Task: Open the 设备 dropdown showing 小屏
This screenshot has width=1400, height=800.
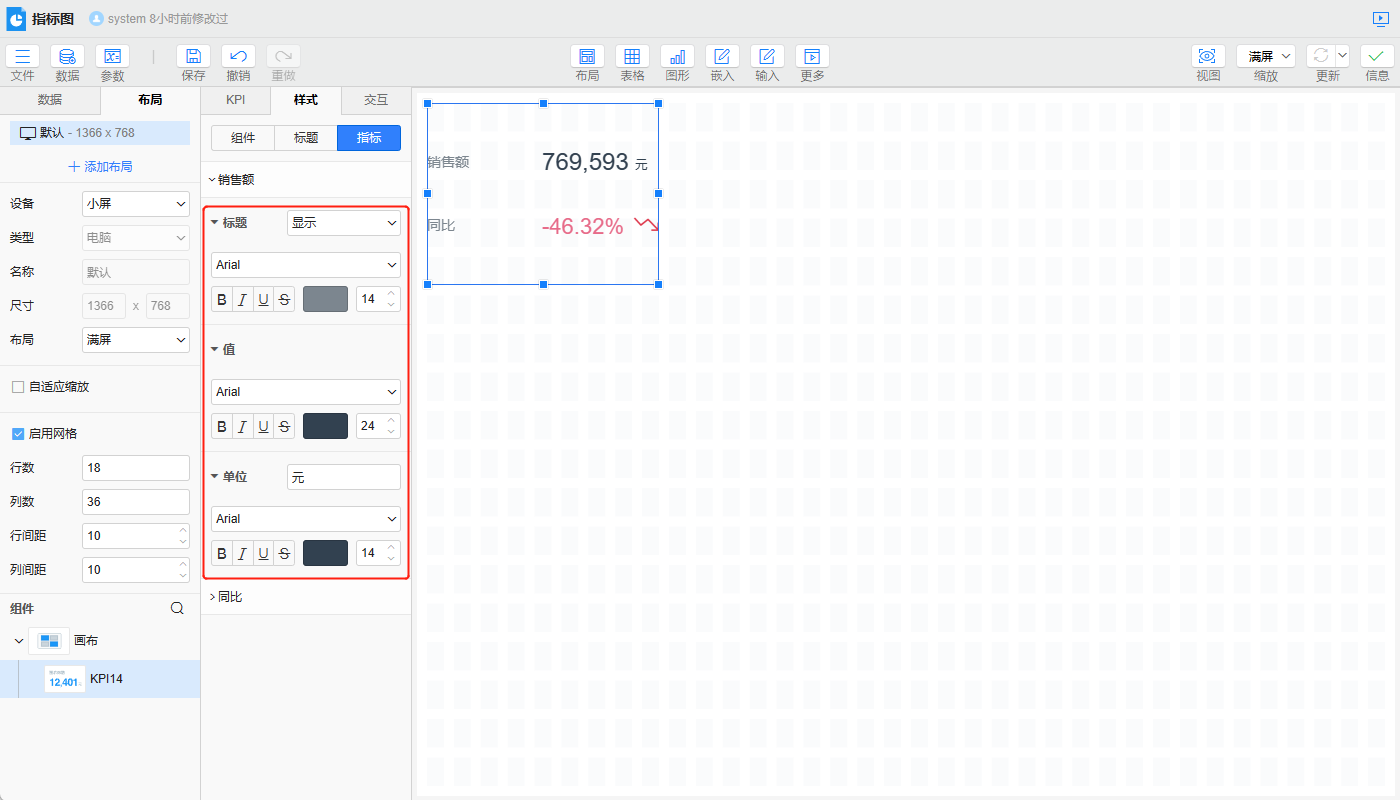Action: (x=135, y=204)
